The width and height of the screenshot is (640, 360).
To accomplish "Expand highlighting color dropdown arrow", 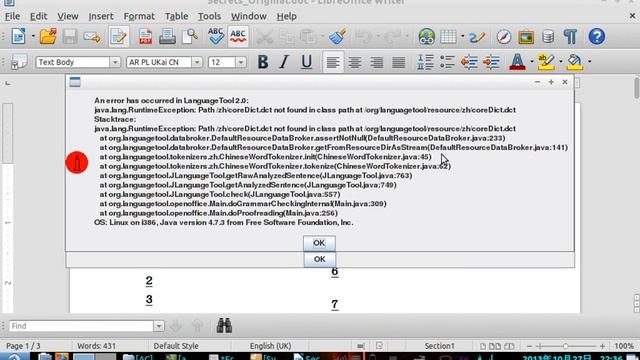I will [560, 62].
